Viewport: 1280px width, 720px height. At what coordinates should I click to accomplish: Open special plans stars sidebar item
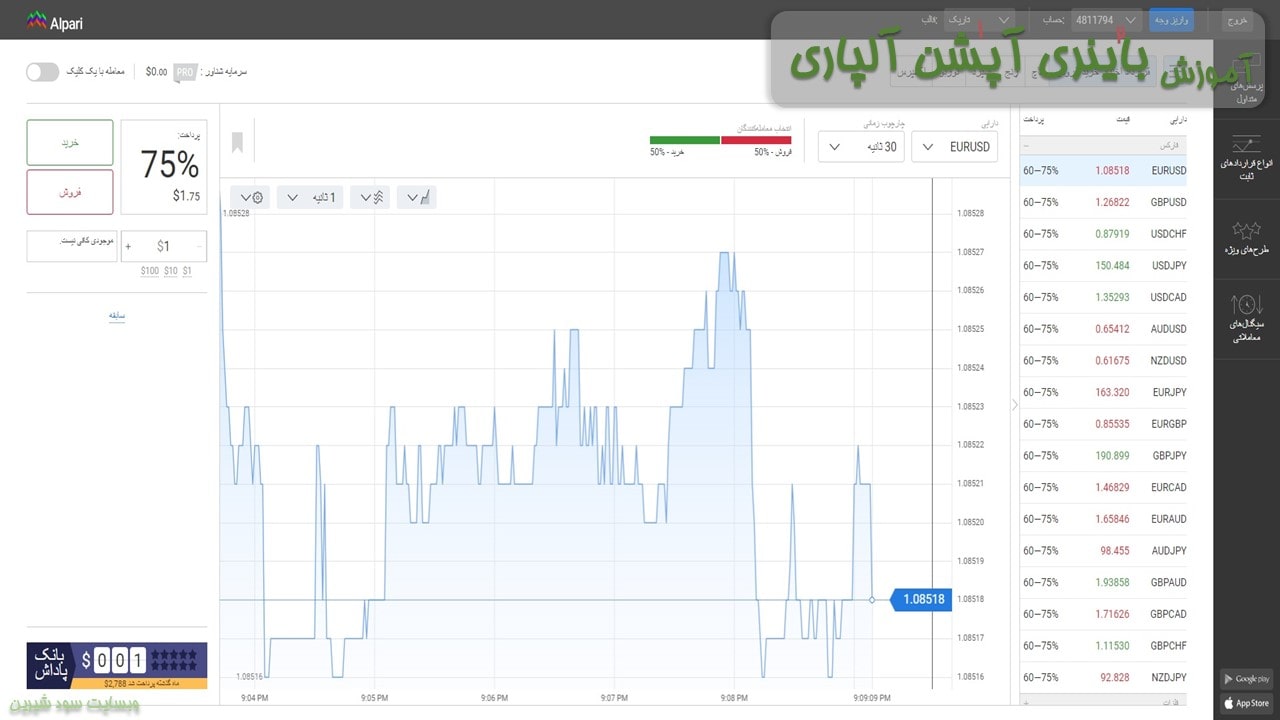(1246, 238)
